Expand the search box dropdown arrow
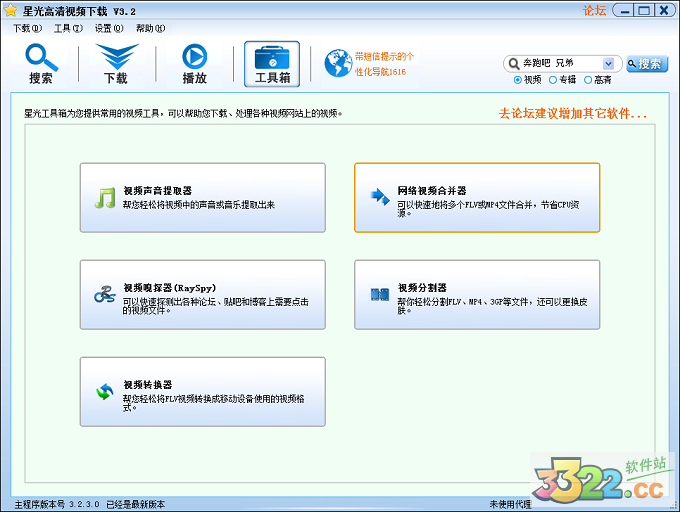Image resolution: width=680 pixels, height=512 pixels. (615, 63)
